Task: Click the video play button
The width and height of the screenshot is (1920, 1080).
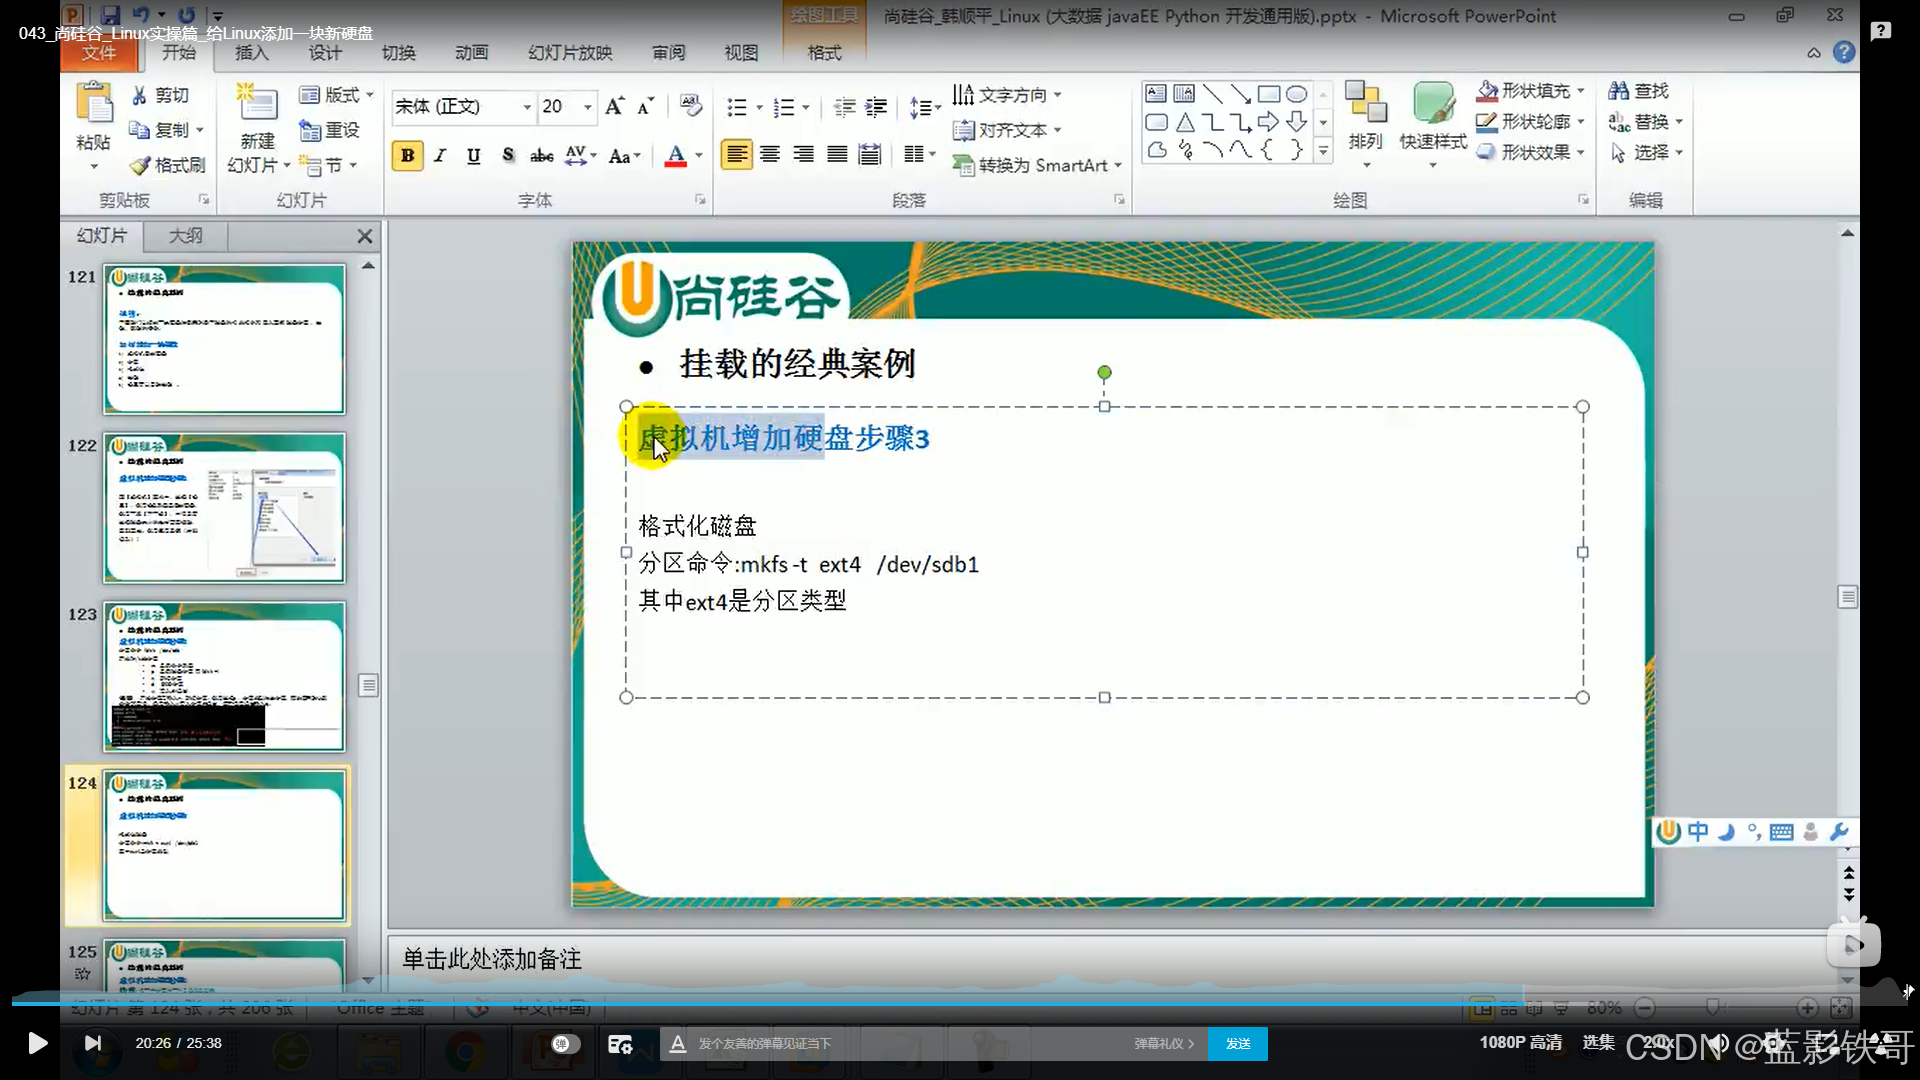Action: 37,1043
